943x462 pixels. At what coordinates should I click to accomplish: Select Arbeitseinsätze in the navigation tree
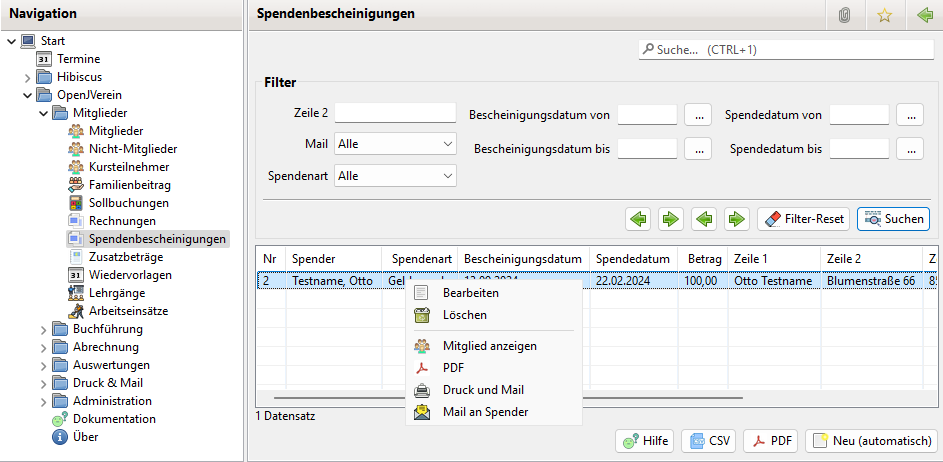[x=127, y=311]
